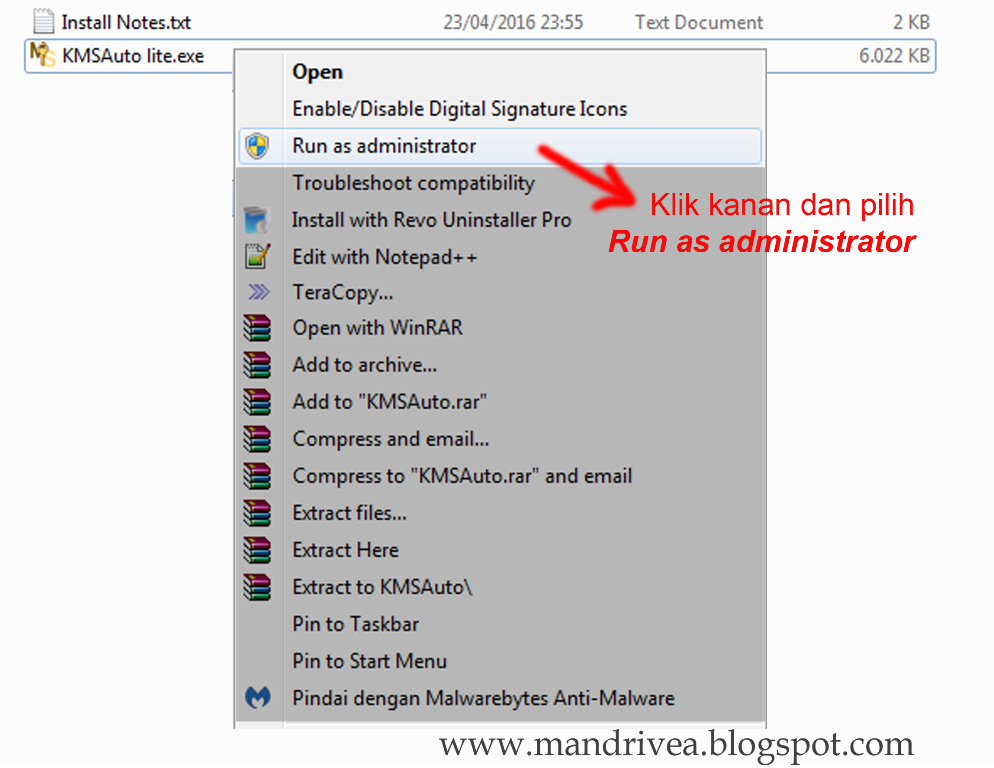Click Run as administrator entry
This screenshot has width=994, height=768.
[x=500, y=146]
